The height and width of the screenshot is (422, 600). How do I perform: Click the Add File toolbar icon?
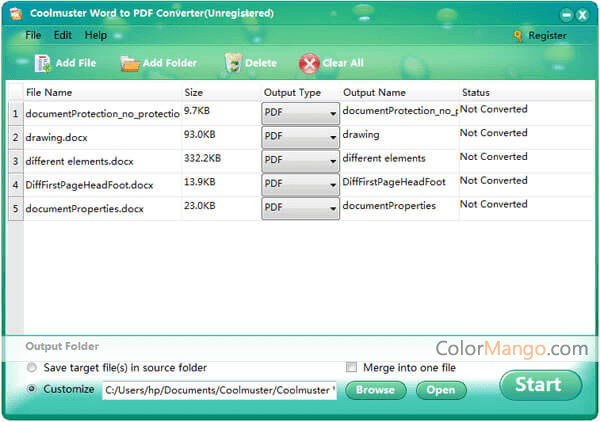click(x=42, y=63)
